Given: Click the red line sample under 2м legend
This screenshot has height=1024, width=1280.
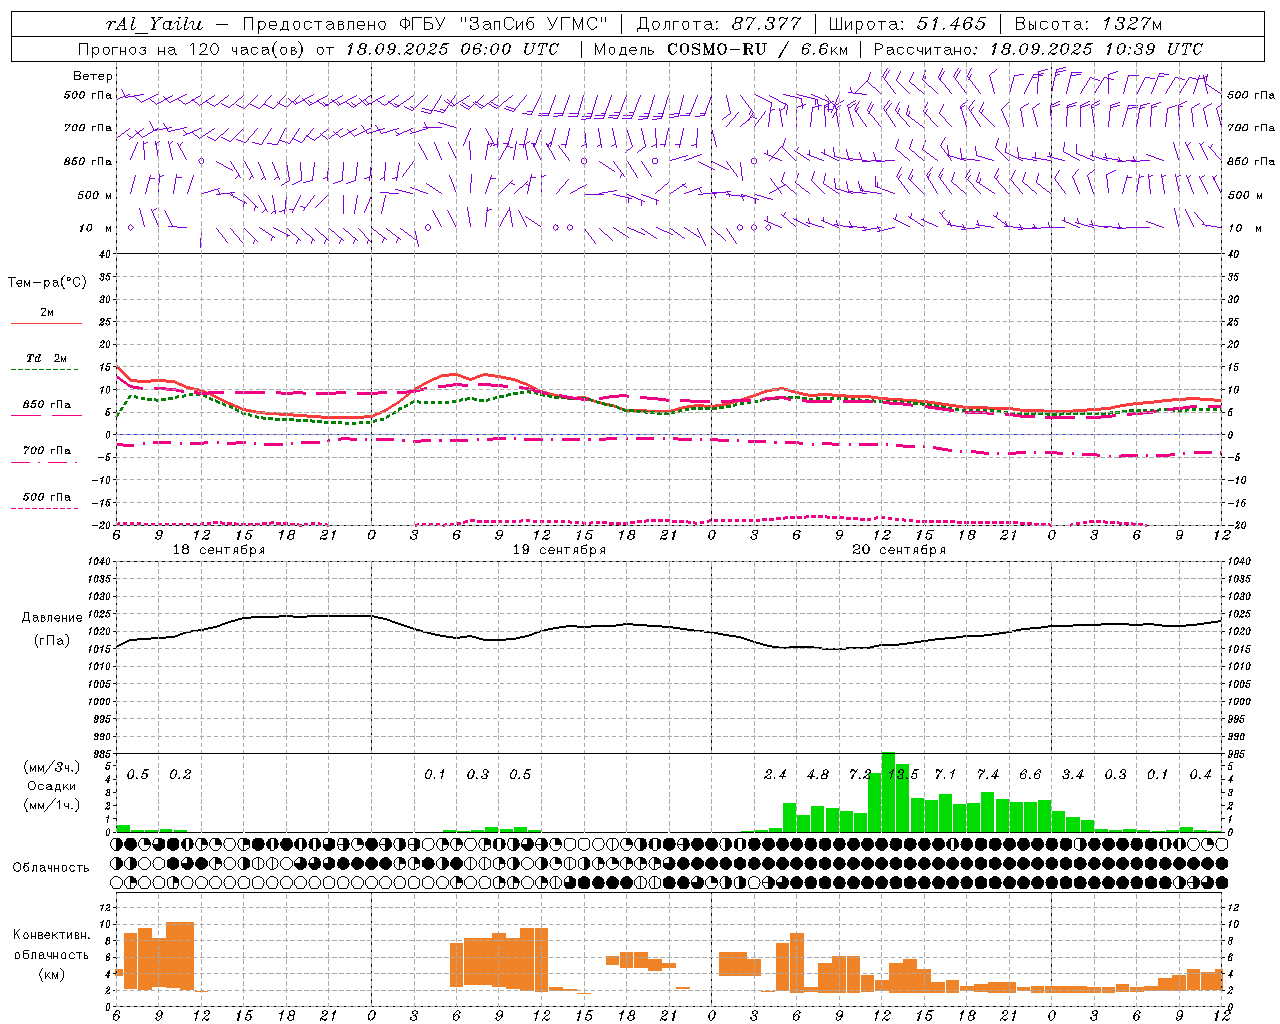Looking at the screenshot, I should 46,323.
